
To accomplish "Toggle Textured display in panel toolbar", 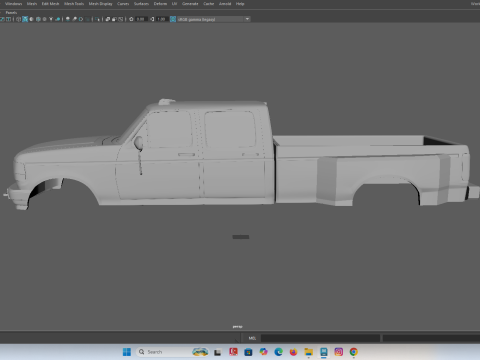I will 44,19.
